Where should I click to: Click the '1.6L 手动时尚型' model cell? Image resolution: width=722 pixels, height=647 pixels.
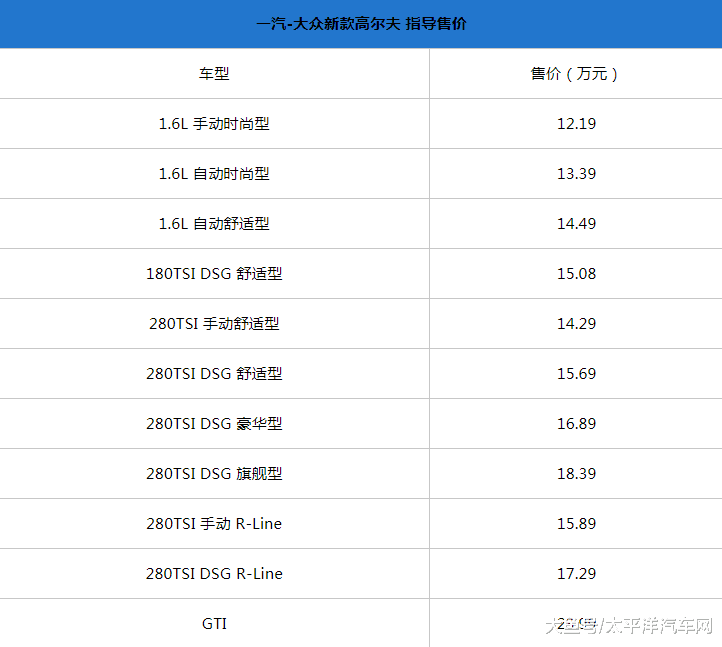pyautogui.click(x=214, y=123)
